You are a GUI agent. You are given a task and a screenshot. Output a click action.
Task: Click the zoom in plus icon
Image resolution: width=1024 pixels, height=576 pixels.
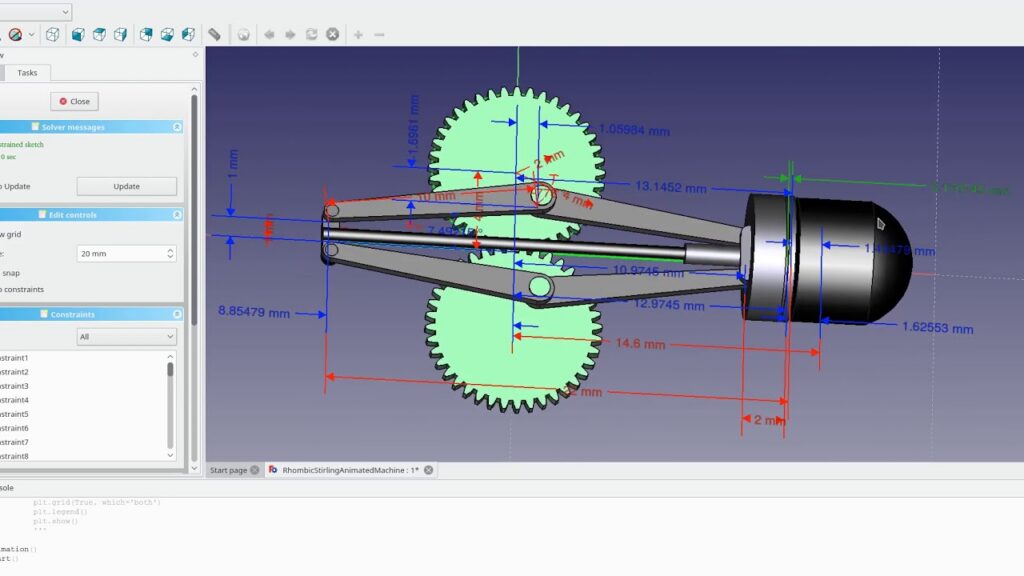(x=358, y=34)
